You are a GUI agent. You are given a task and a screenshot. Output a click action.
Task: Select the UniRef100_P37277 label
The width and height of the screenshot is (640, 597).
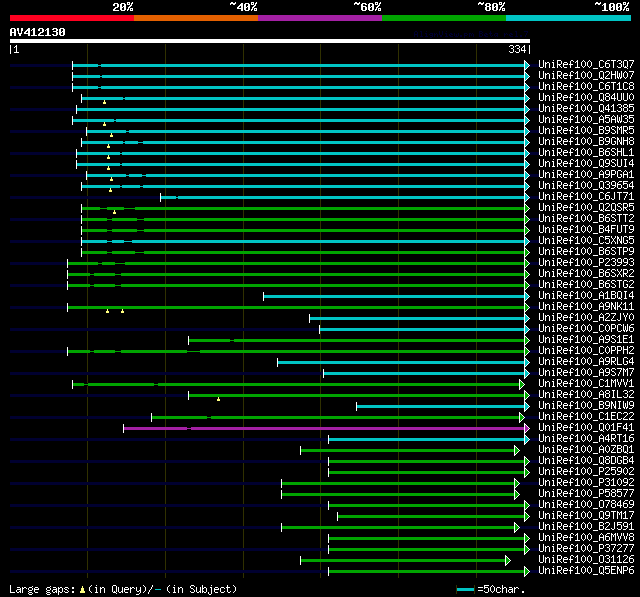click(x=586, y=549)
